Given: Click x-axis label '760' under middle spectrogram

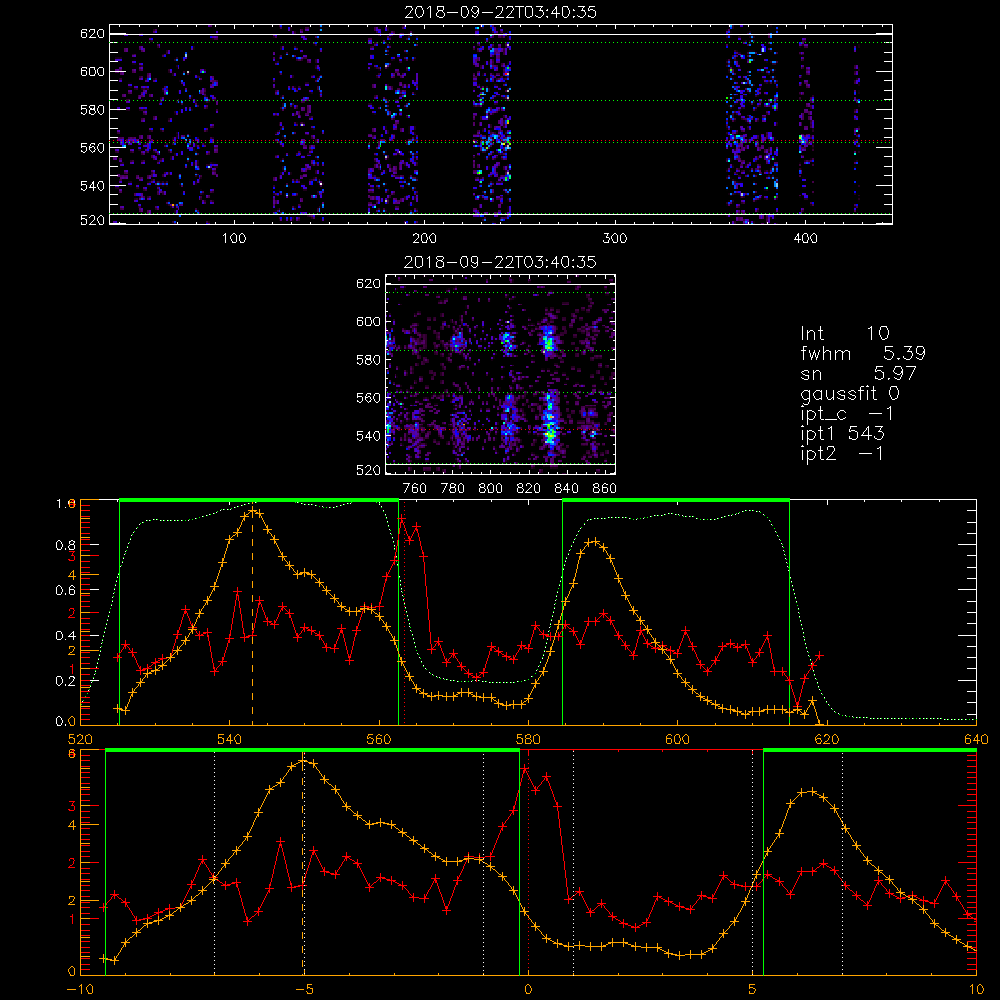Looking at the screenshot, I should [x=415, y=489].
